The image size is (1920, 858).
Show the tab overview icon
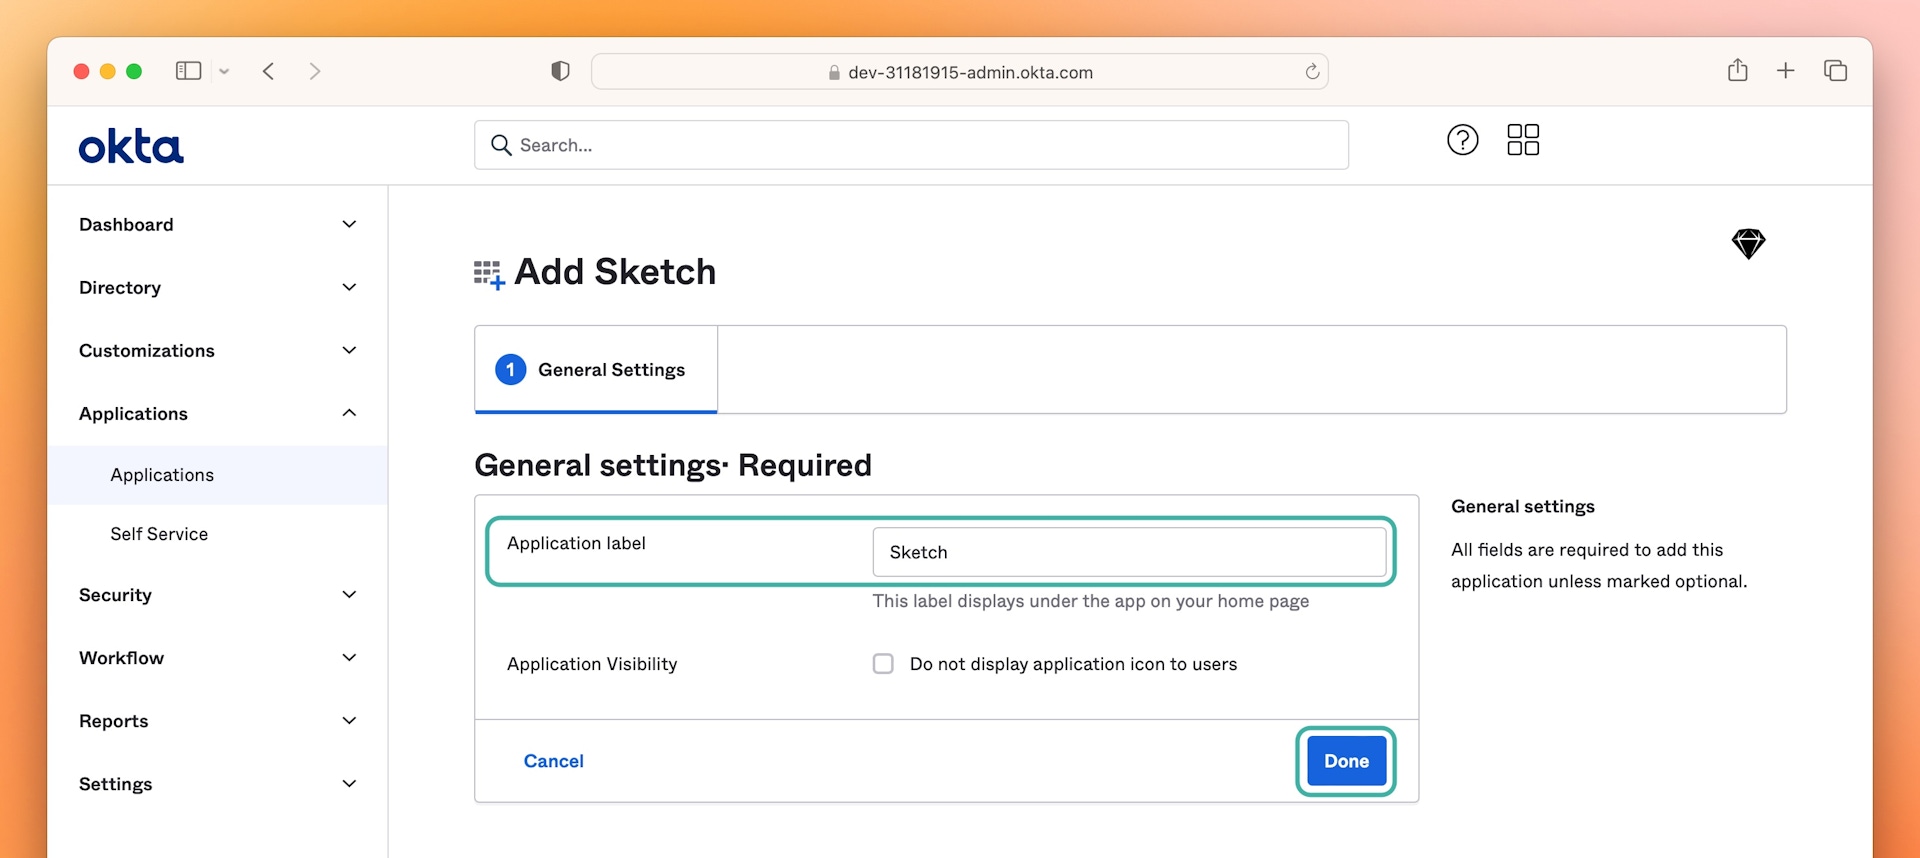click(1835, 70)
